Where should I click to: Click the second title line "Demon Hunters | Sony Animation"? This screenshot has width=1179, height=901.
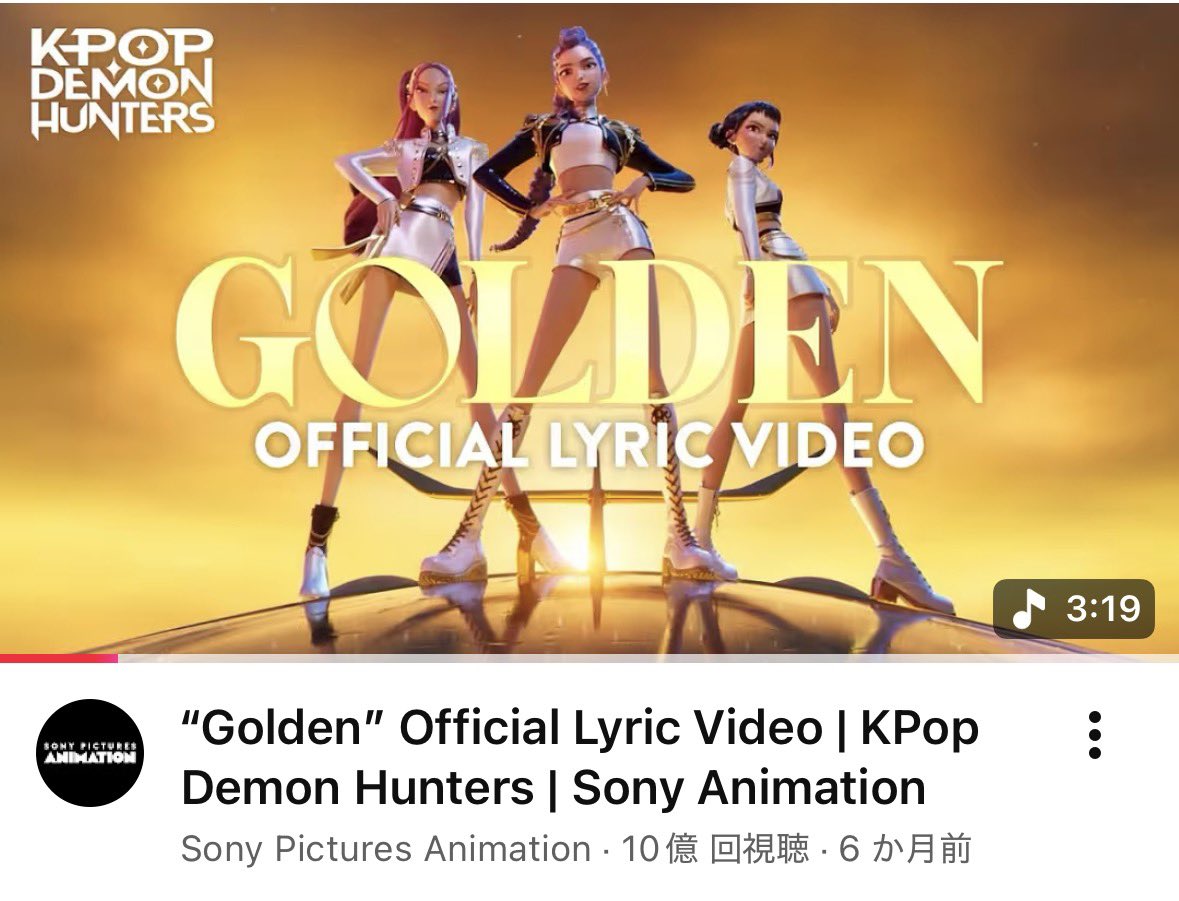coord(553,788)
